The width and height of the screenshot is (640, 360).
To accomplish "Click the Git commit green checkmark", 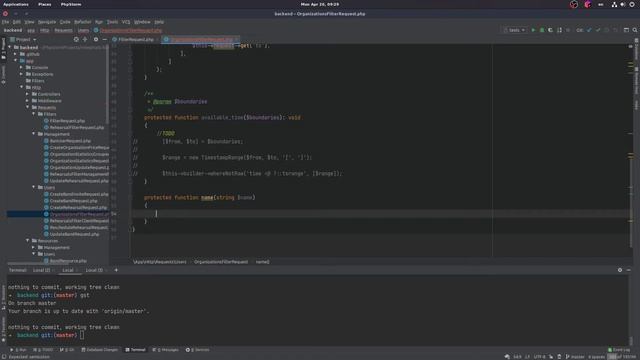I will coord(598,30).
